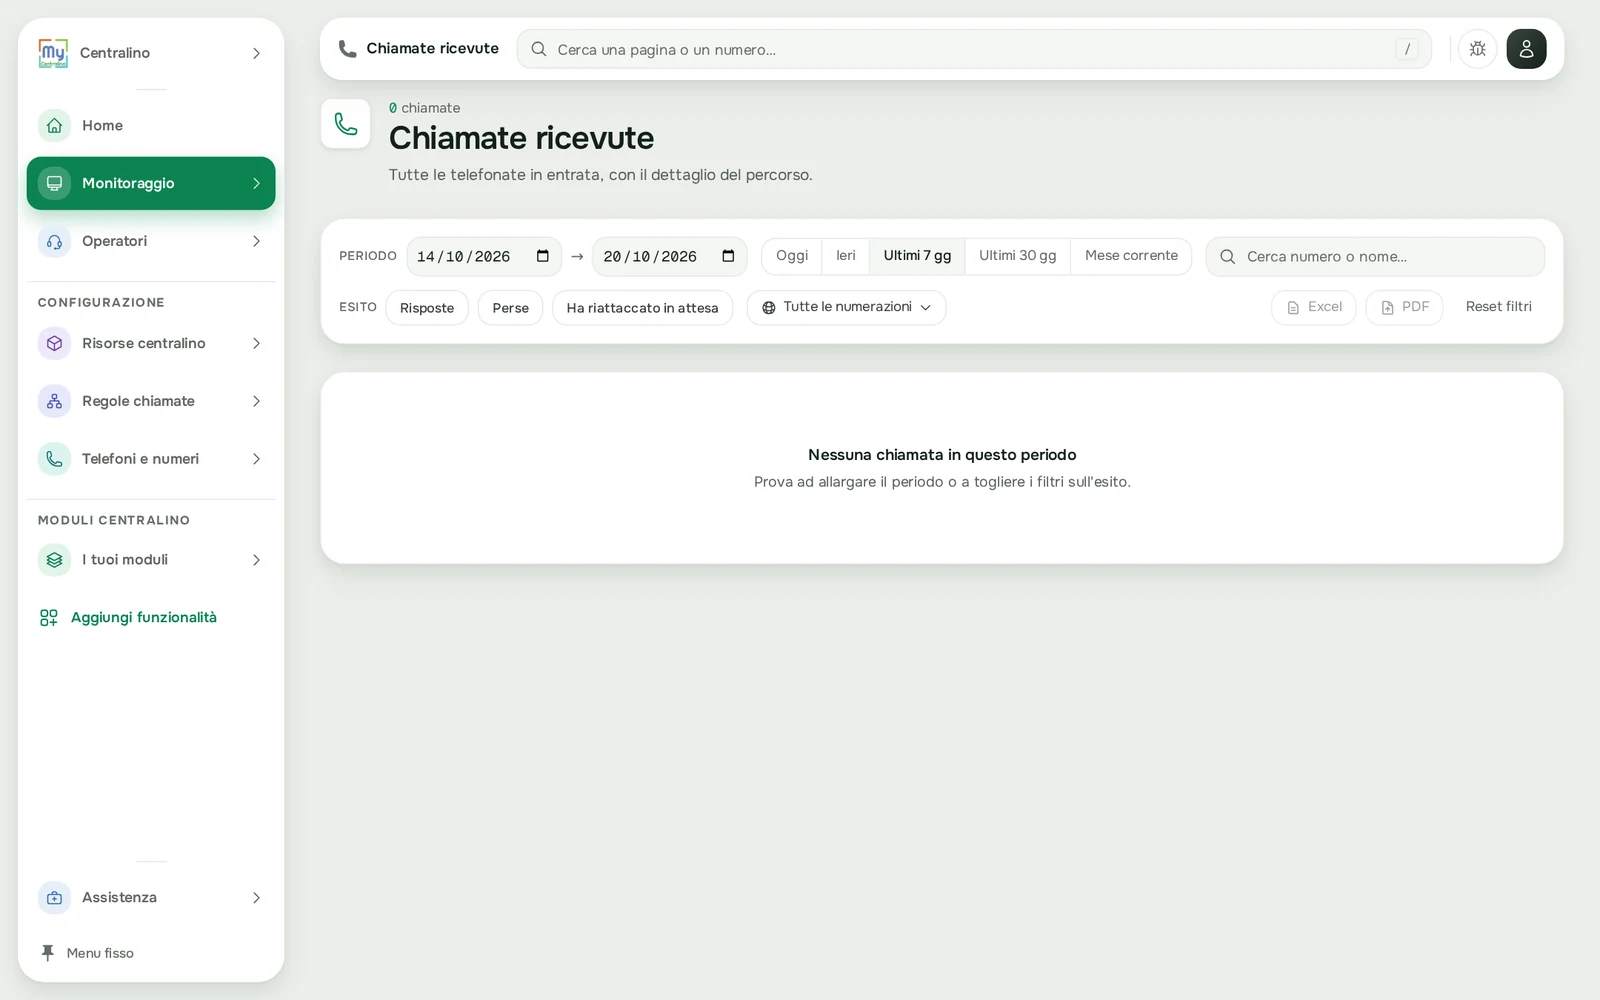Open the Tutte le numerazioni dropdown
This screenshot has height=1000, width=1600.
(x=846, y=308)
